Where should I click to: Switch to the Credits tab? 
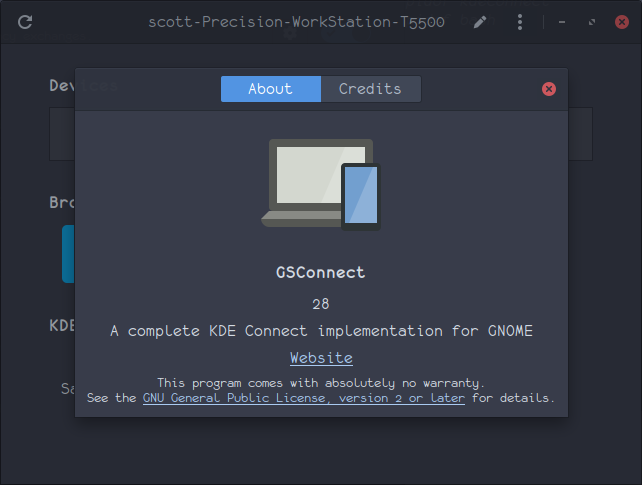371,89
